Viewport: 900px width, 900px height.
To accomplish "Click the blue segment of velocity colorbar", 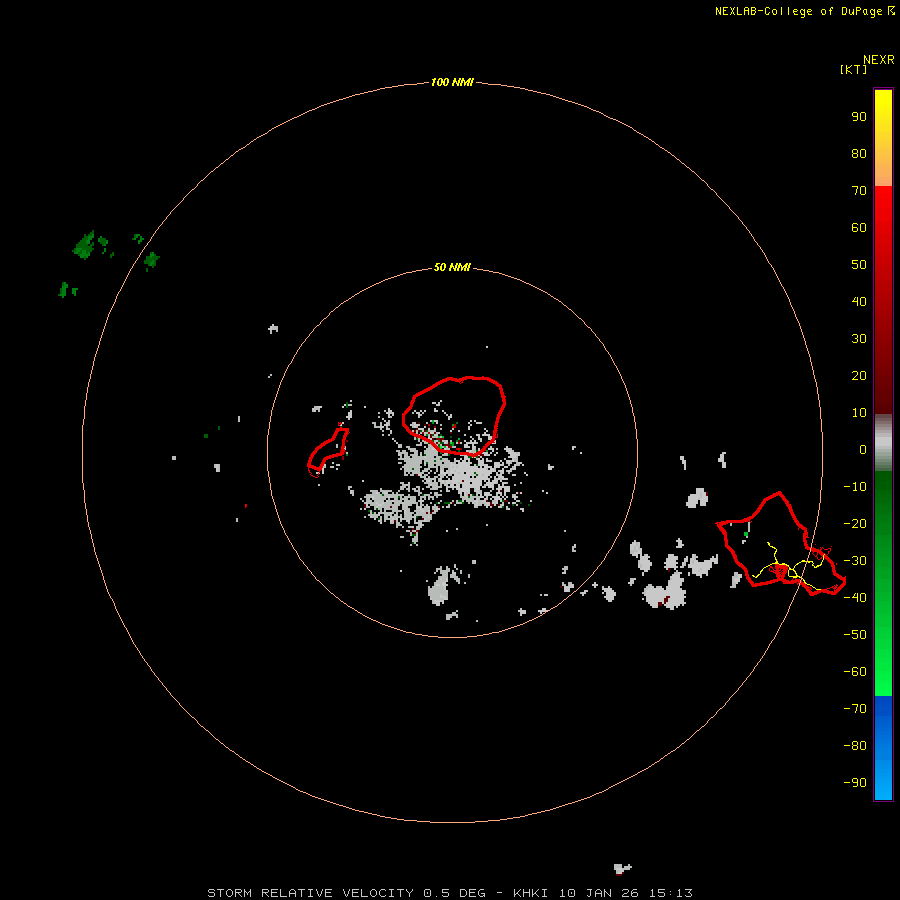I will pyautogui.click(x=883, y=748).
